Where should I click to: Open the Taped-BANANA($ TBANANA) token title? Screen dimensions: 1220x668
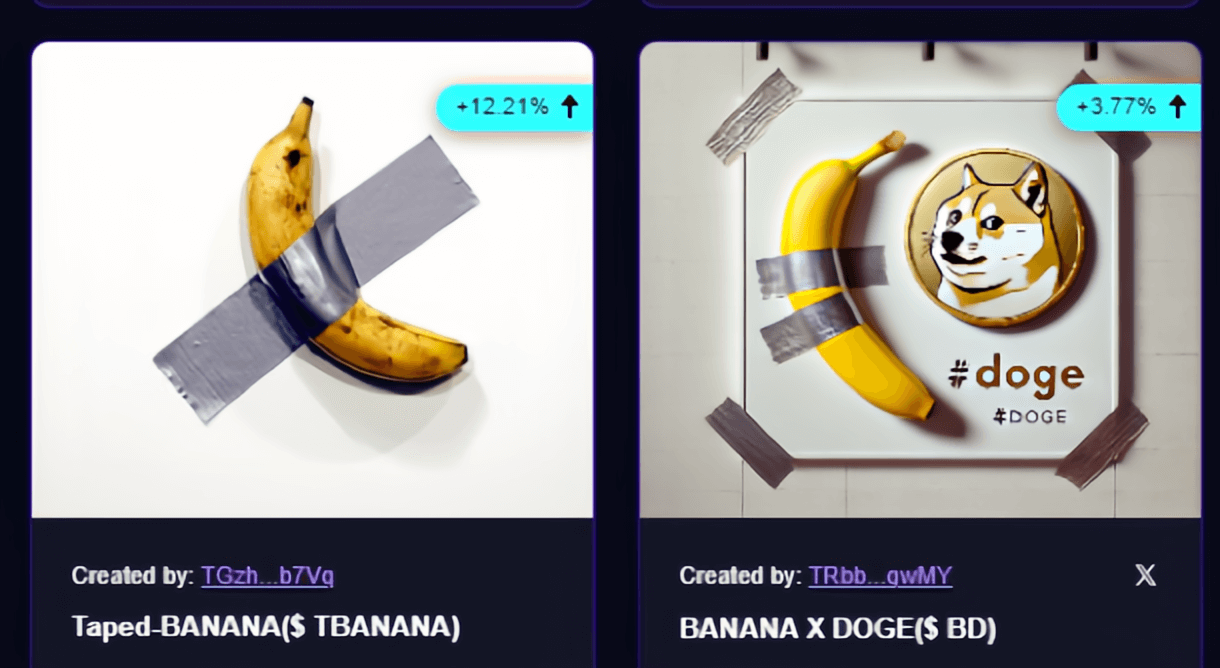266,627
